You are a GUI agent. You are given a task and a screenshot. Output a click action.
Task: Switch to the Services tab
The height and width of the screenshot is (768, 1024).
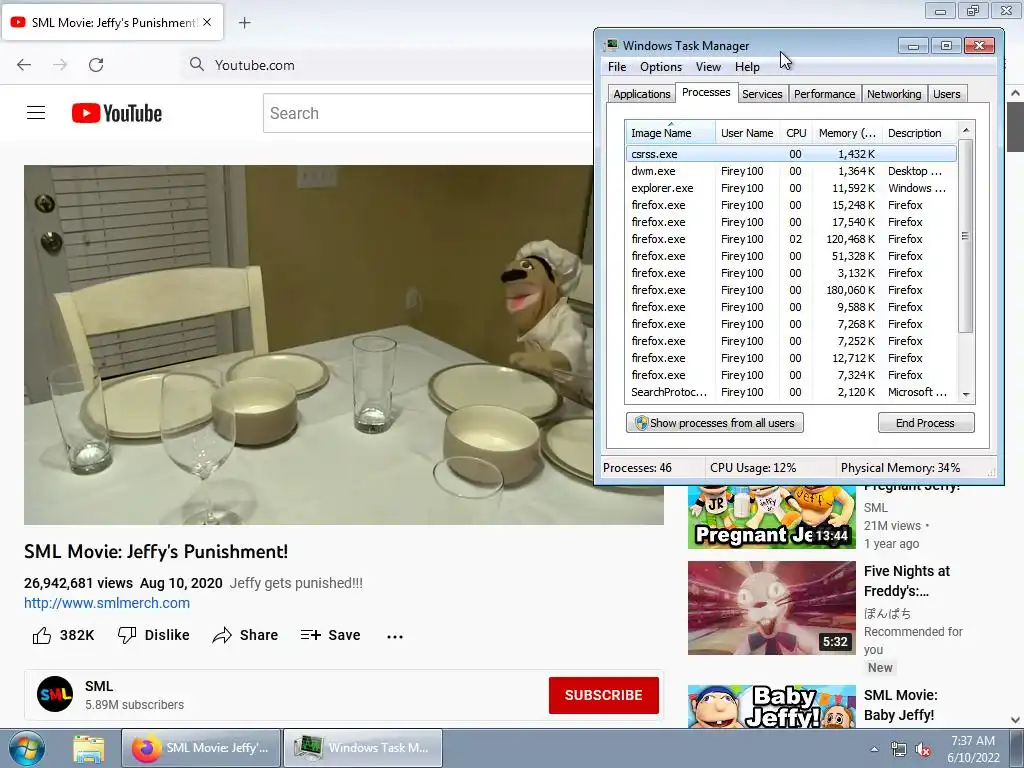point(762,94)
